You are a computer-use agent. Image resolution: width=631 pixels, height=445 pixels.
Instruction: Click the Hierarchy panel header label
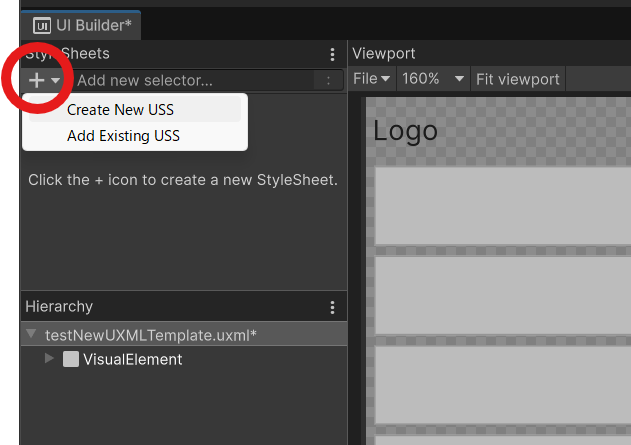click(59, 307)
